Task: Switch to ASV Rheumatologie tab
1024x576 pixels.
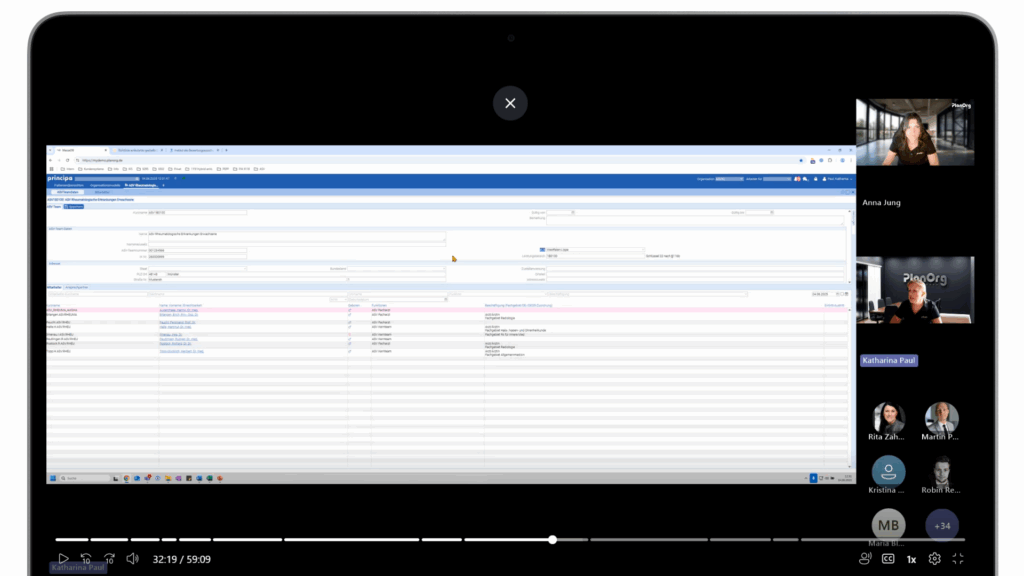Action: 142,185
